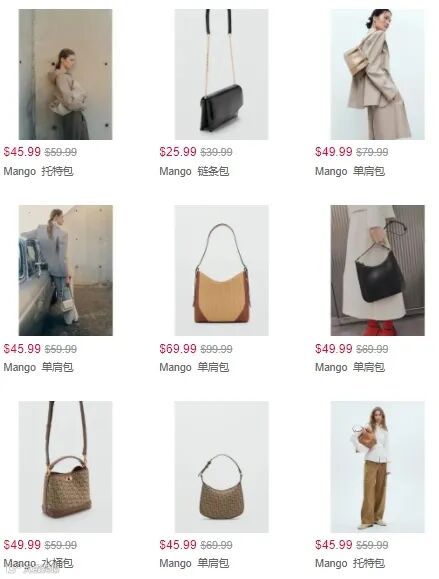Viewport: 439px width, 579px height.
Task: Open the black hobo bag with red shoes photo
Action: click(x=377, y=270)
